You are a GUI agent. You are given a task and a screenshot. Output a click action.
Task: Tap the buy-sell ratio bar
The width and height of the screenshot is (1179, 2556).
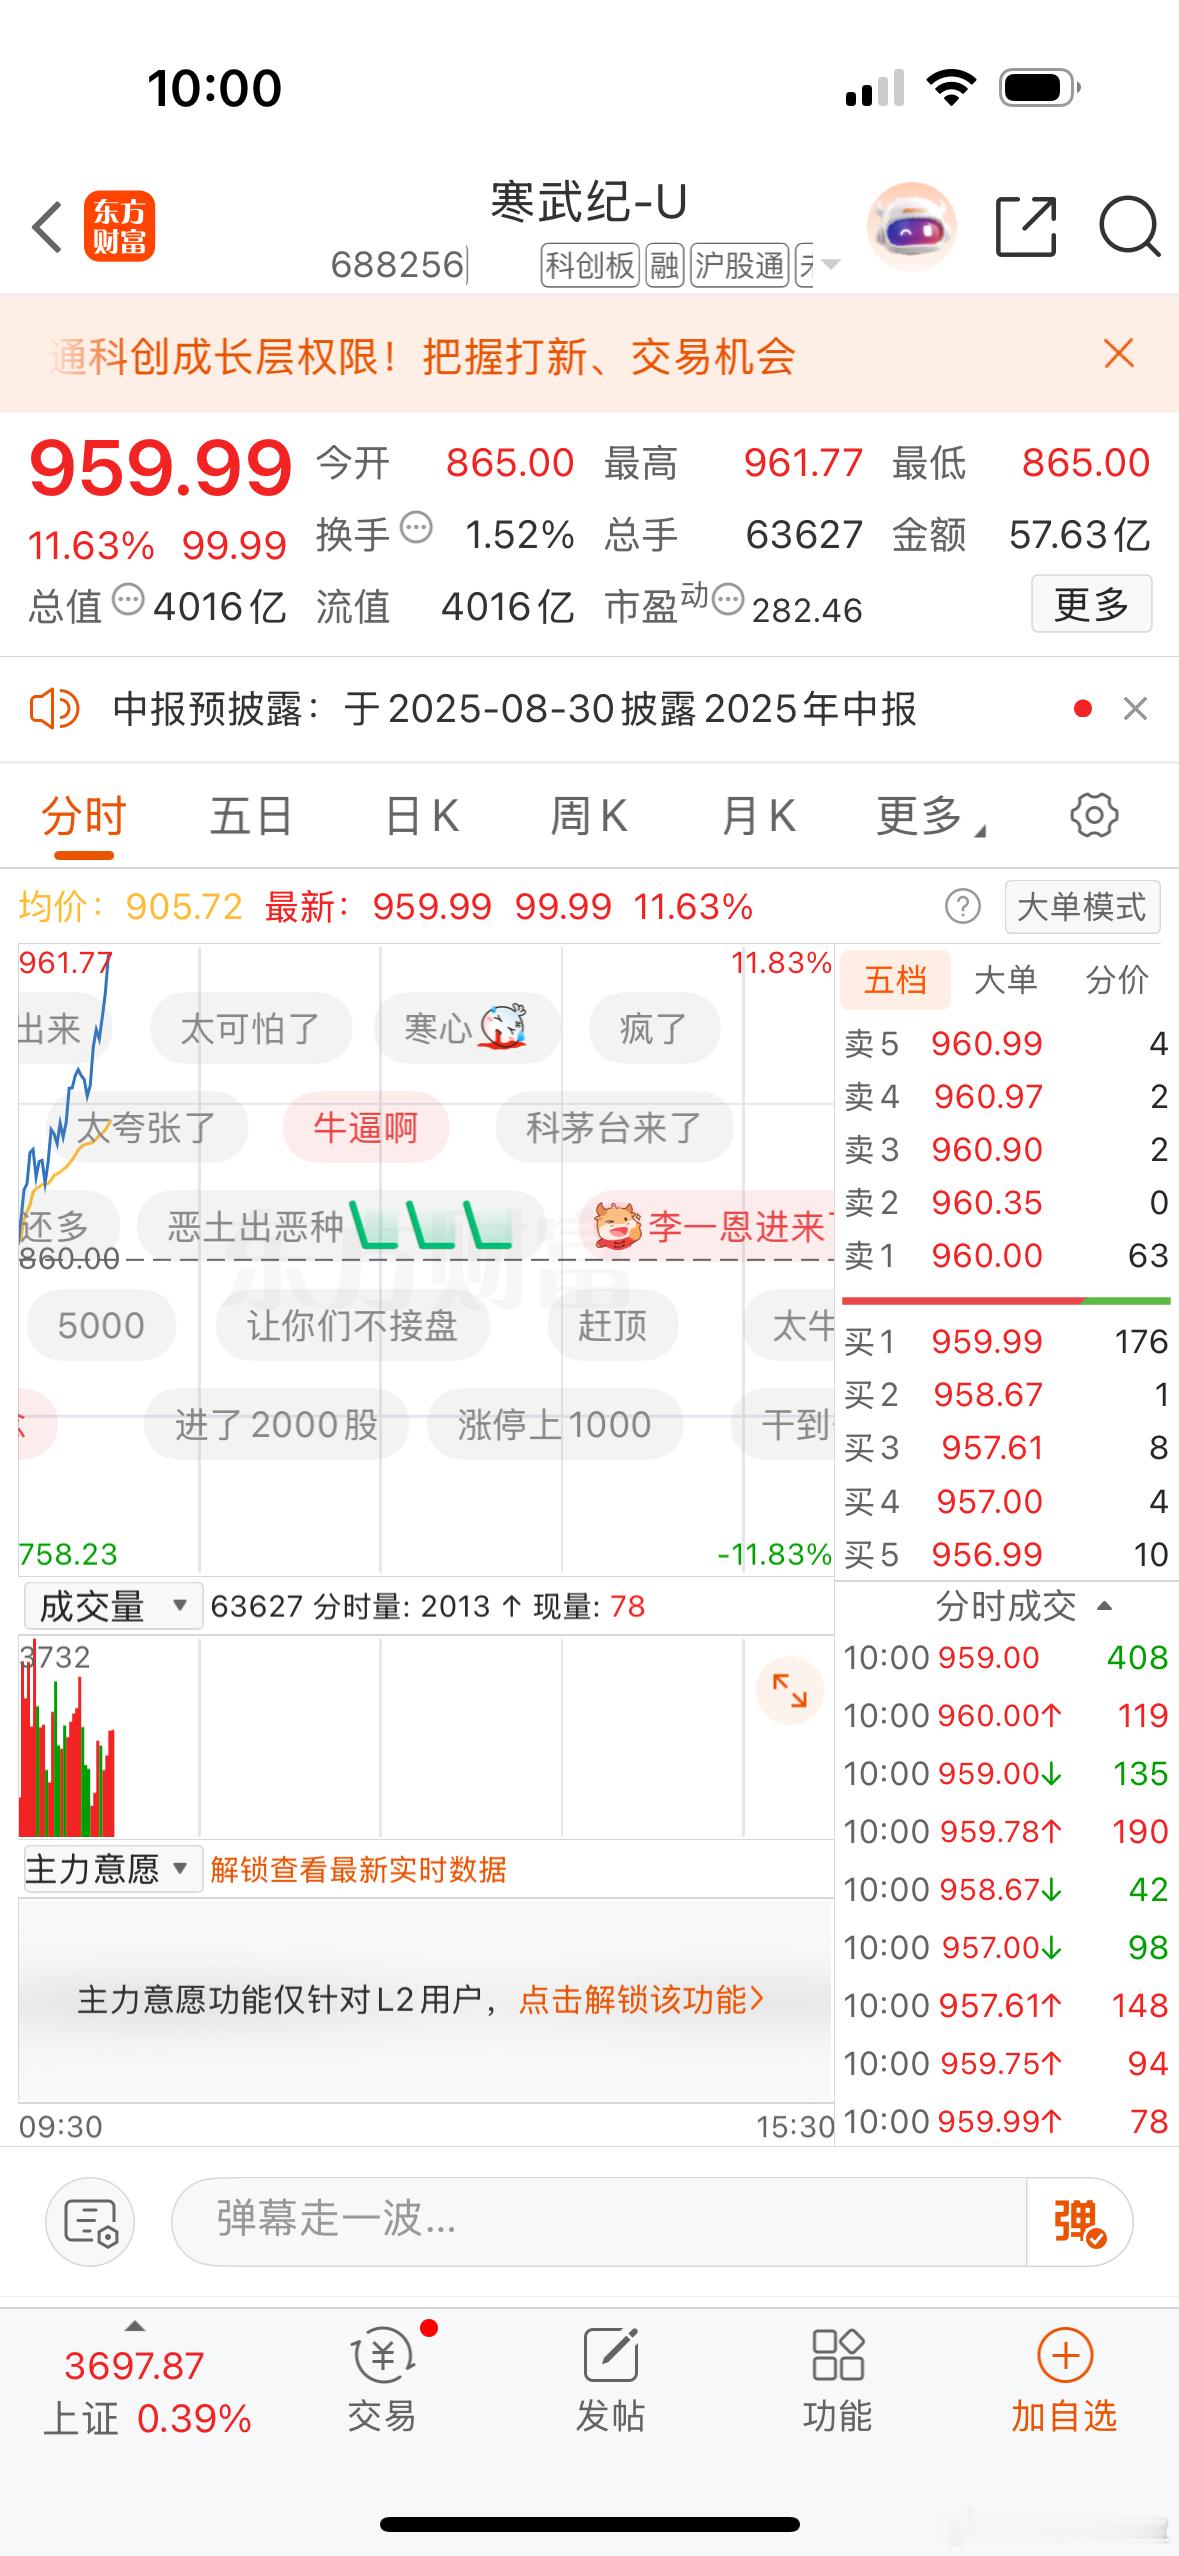coord(1006,1301)
